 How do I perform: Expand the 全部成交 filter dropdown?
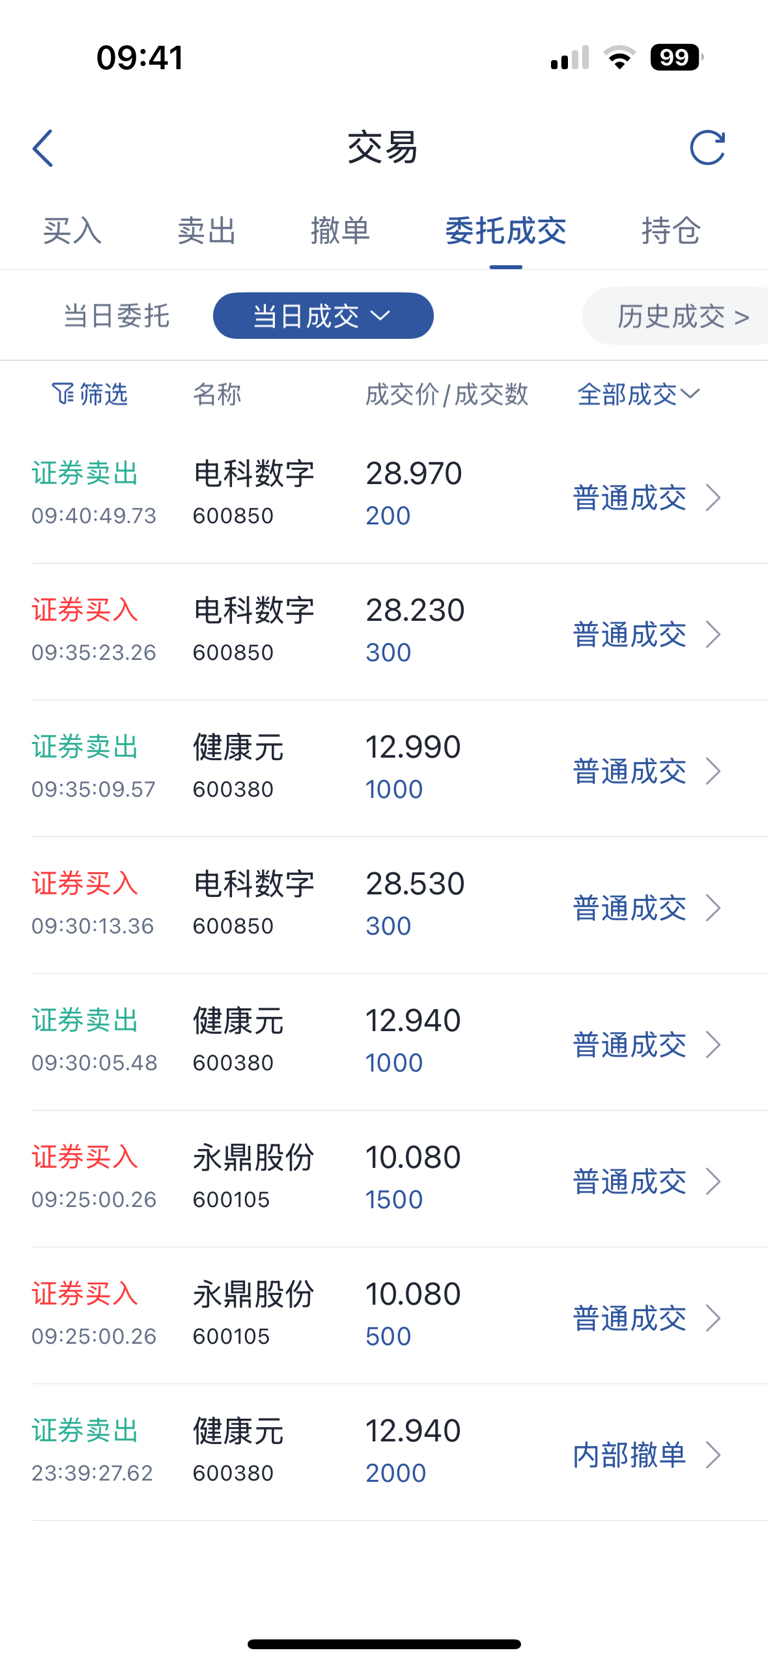point(638,394)
